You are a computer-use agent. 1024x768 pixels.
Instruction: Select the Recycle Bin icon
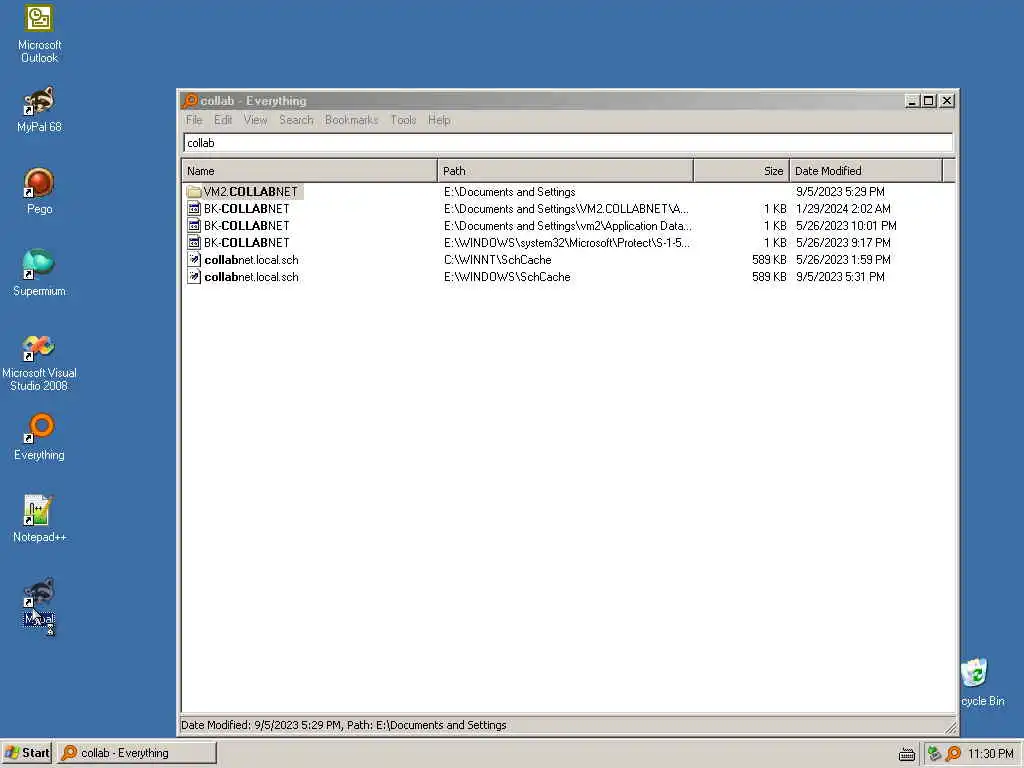tap(983, 682)
